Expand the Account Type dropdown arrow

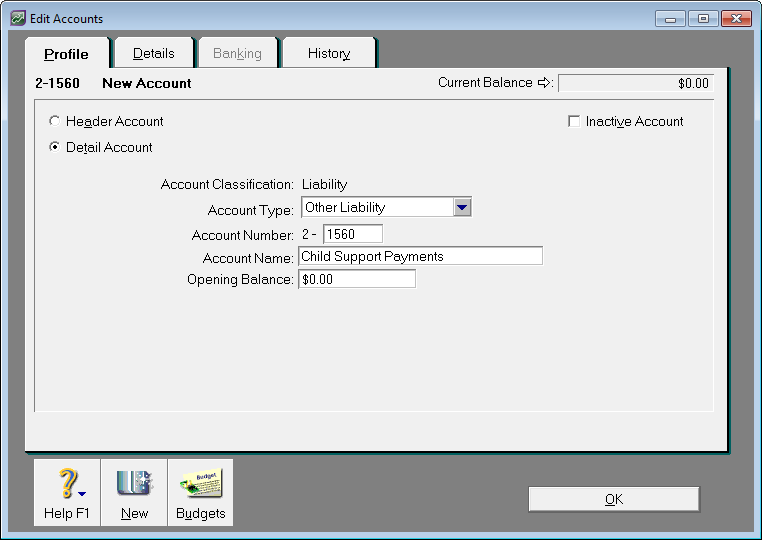click(x=461, y=208)
